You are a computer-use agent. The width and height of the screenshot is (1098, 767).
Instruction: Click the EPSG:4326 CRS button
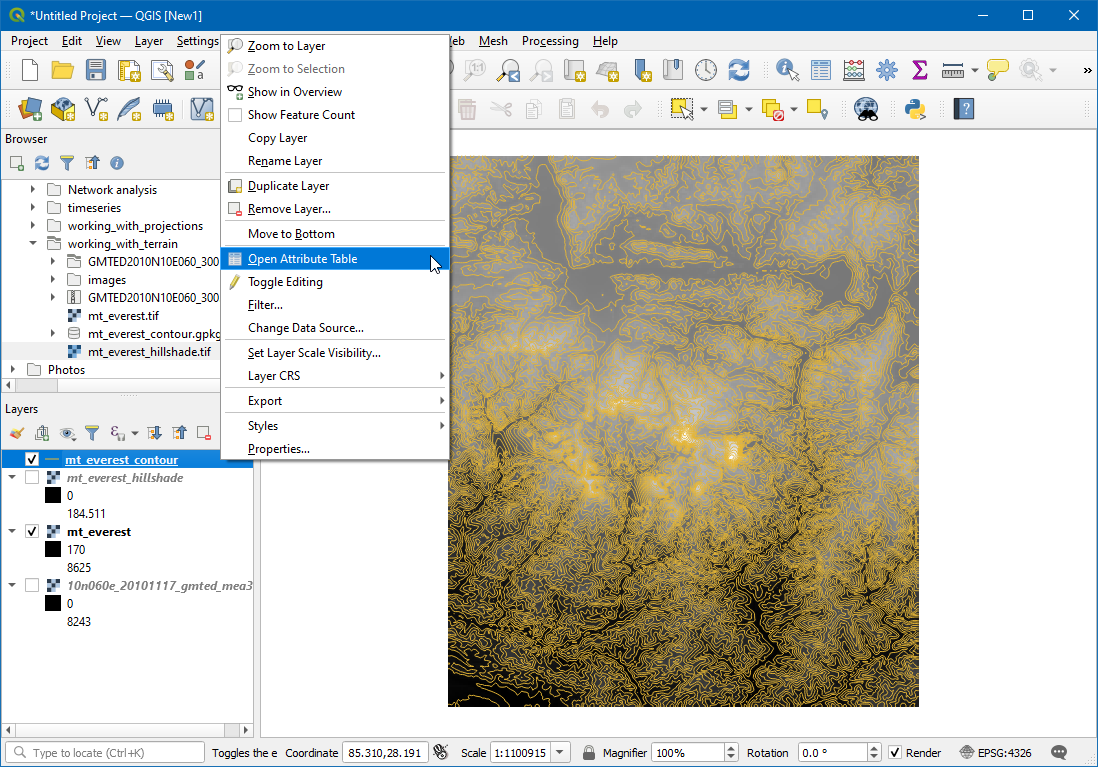pyautogui.click(x=996, y=753)
